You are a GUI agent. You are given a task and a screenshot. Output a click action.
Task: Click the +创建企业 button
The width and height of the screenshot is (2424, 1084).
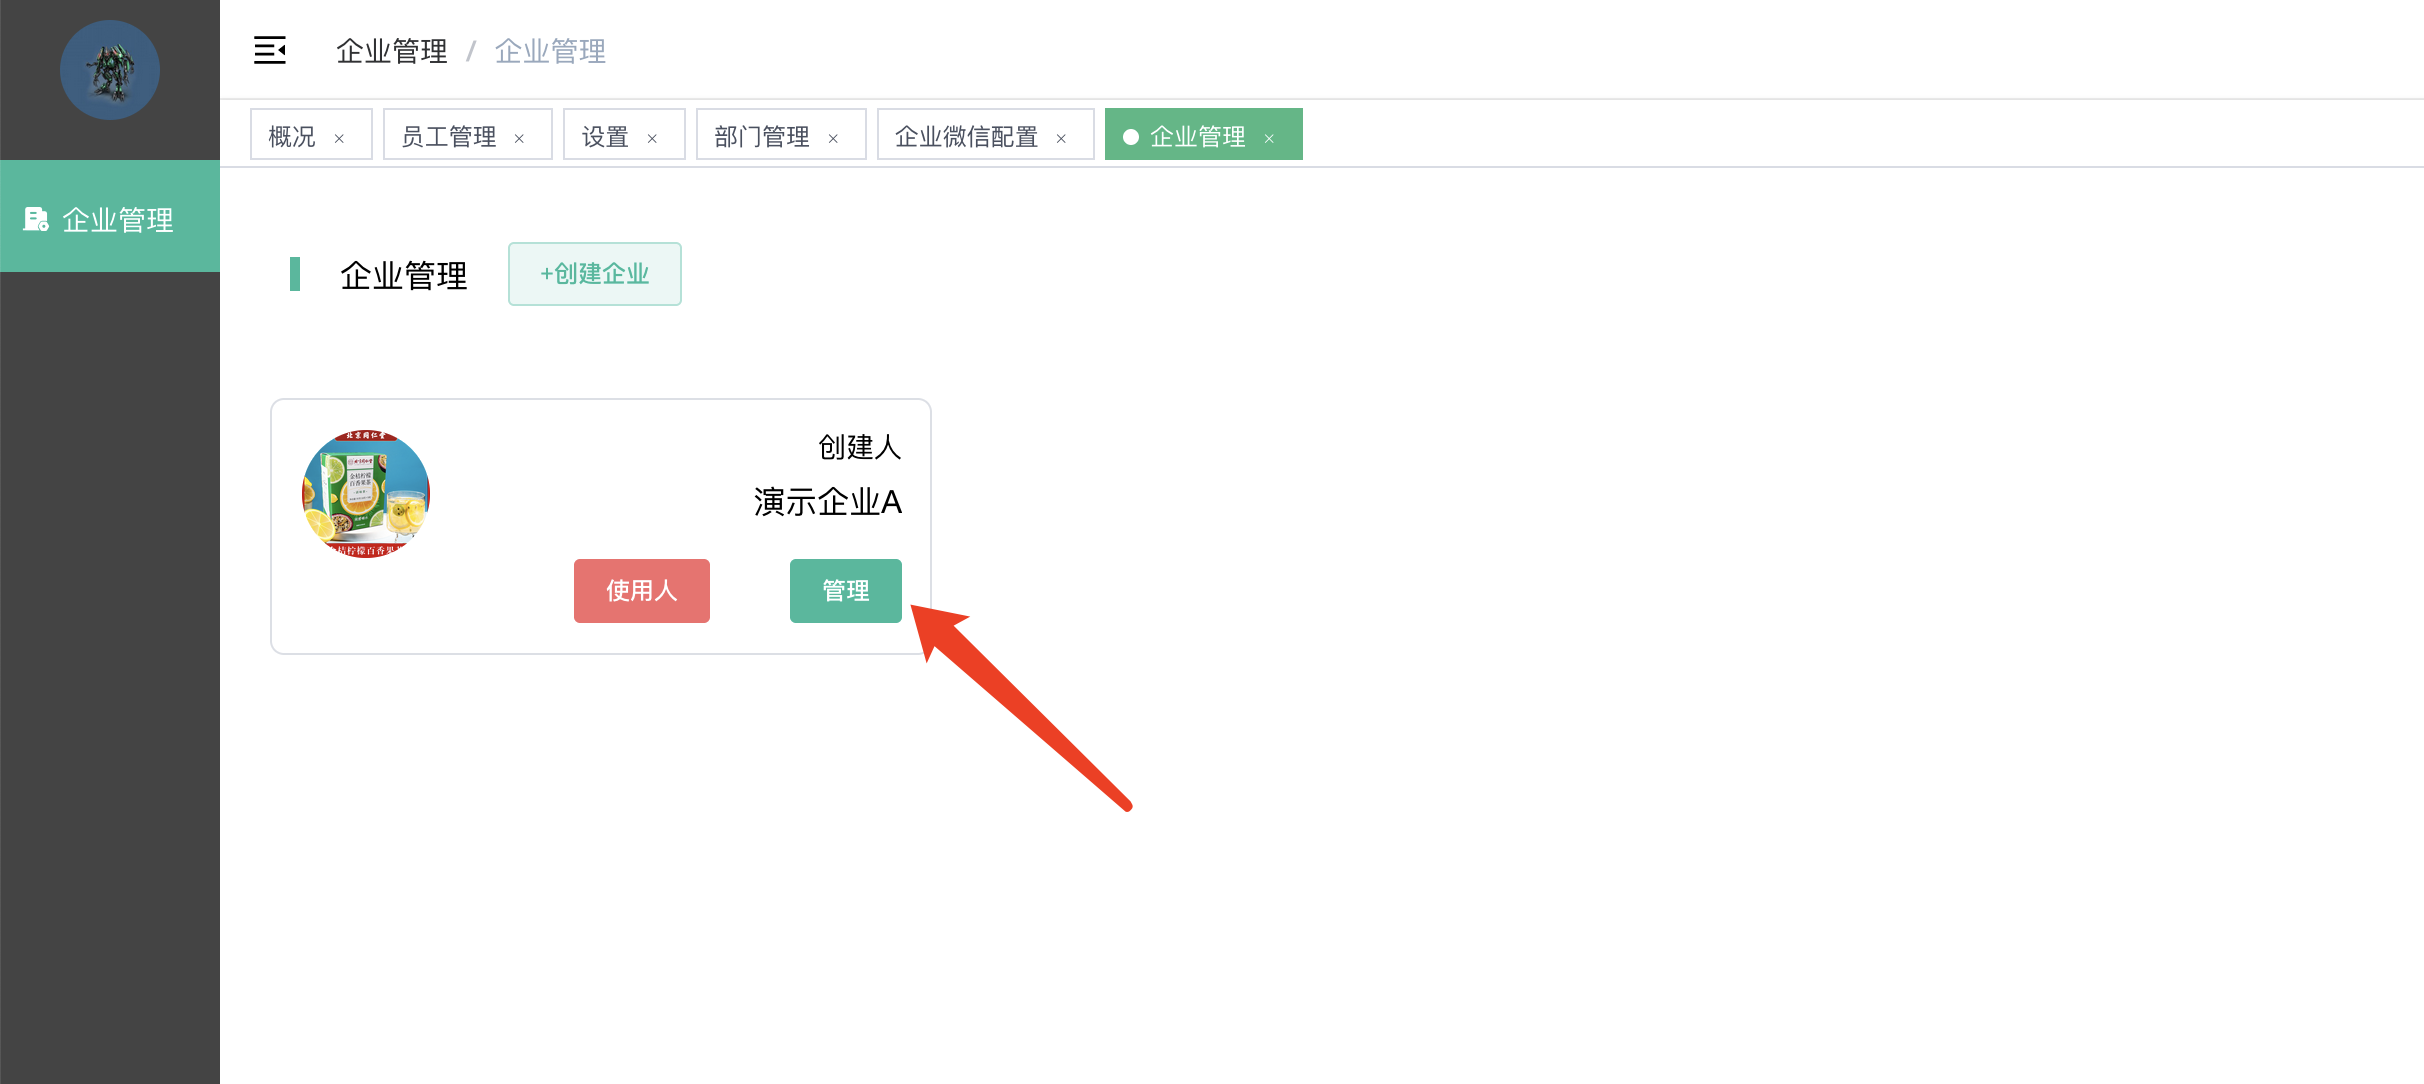(595, 274)
